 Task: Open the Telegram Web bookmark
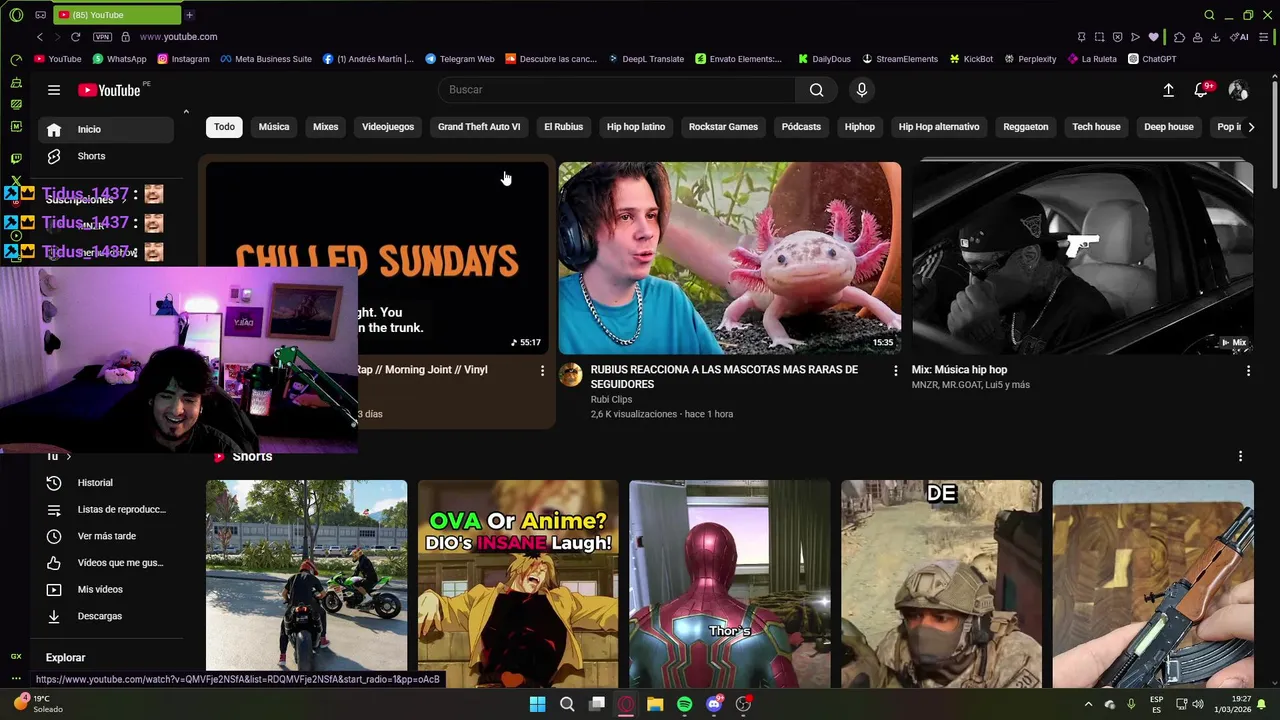[460, 59]
